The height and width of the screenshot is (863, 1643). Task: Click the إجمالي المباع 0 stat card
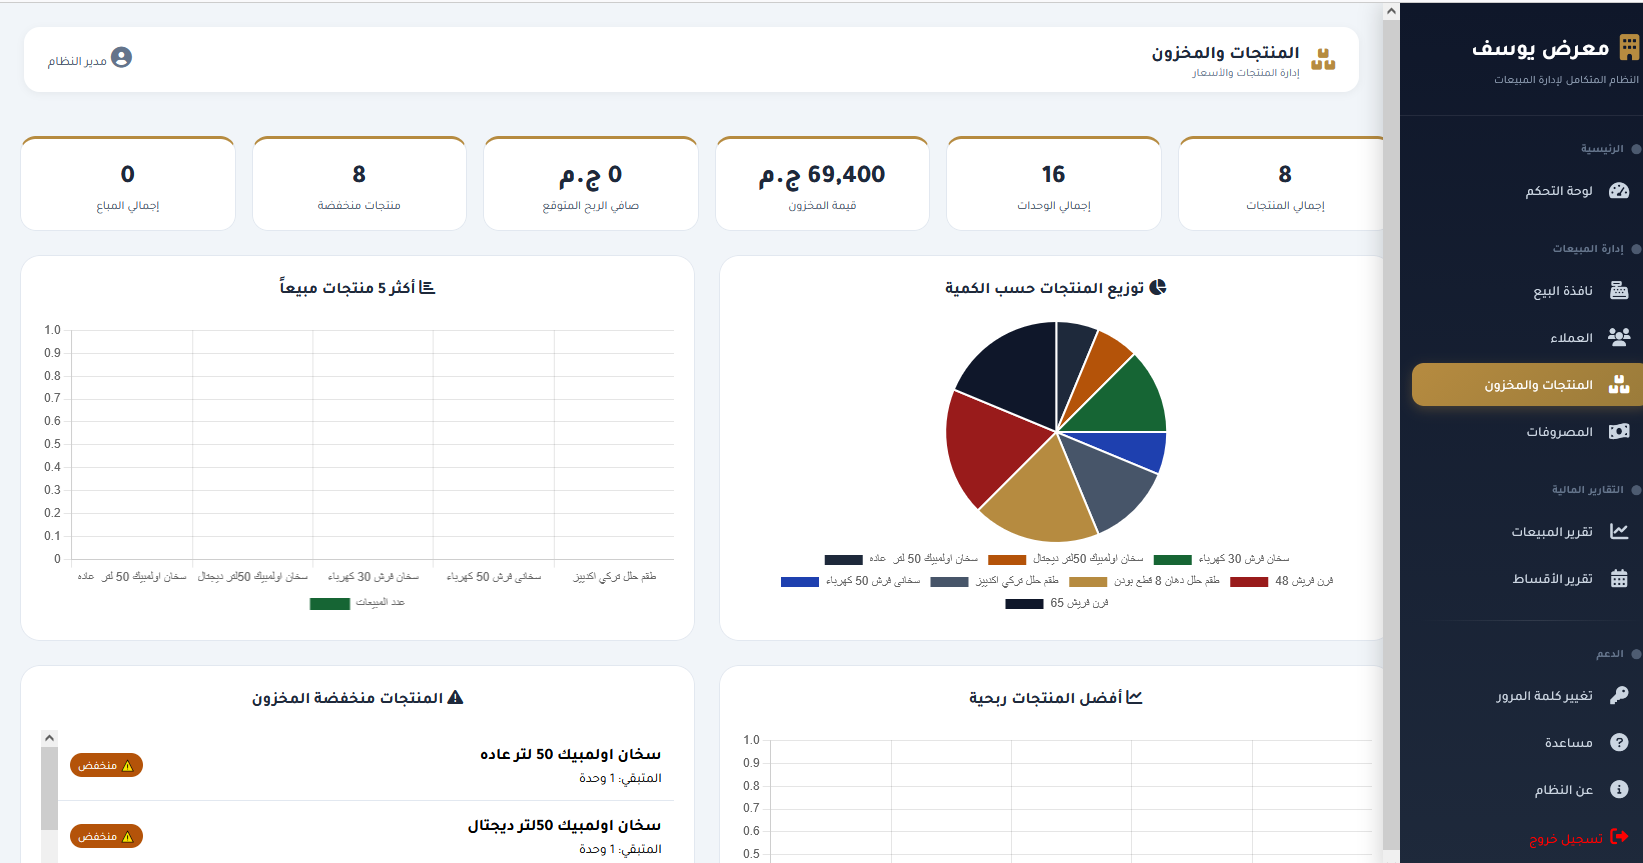pyautogui.click(x=128, y=184)
